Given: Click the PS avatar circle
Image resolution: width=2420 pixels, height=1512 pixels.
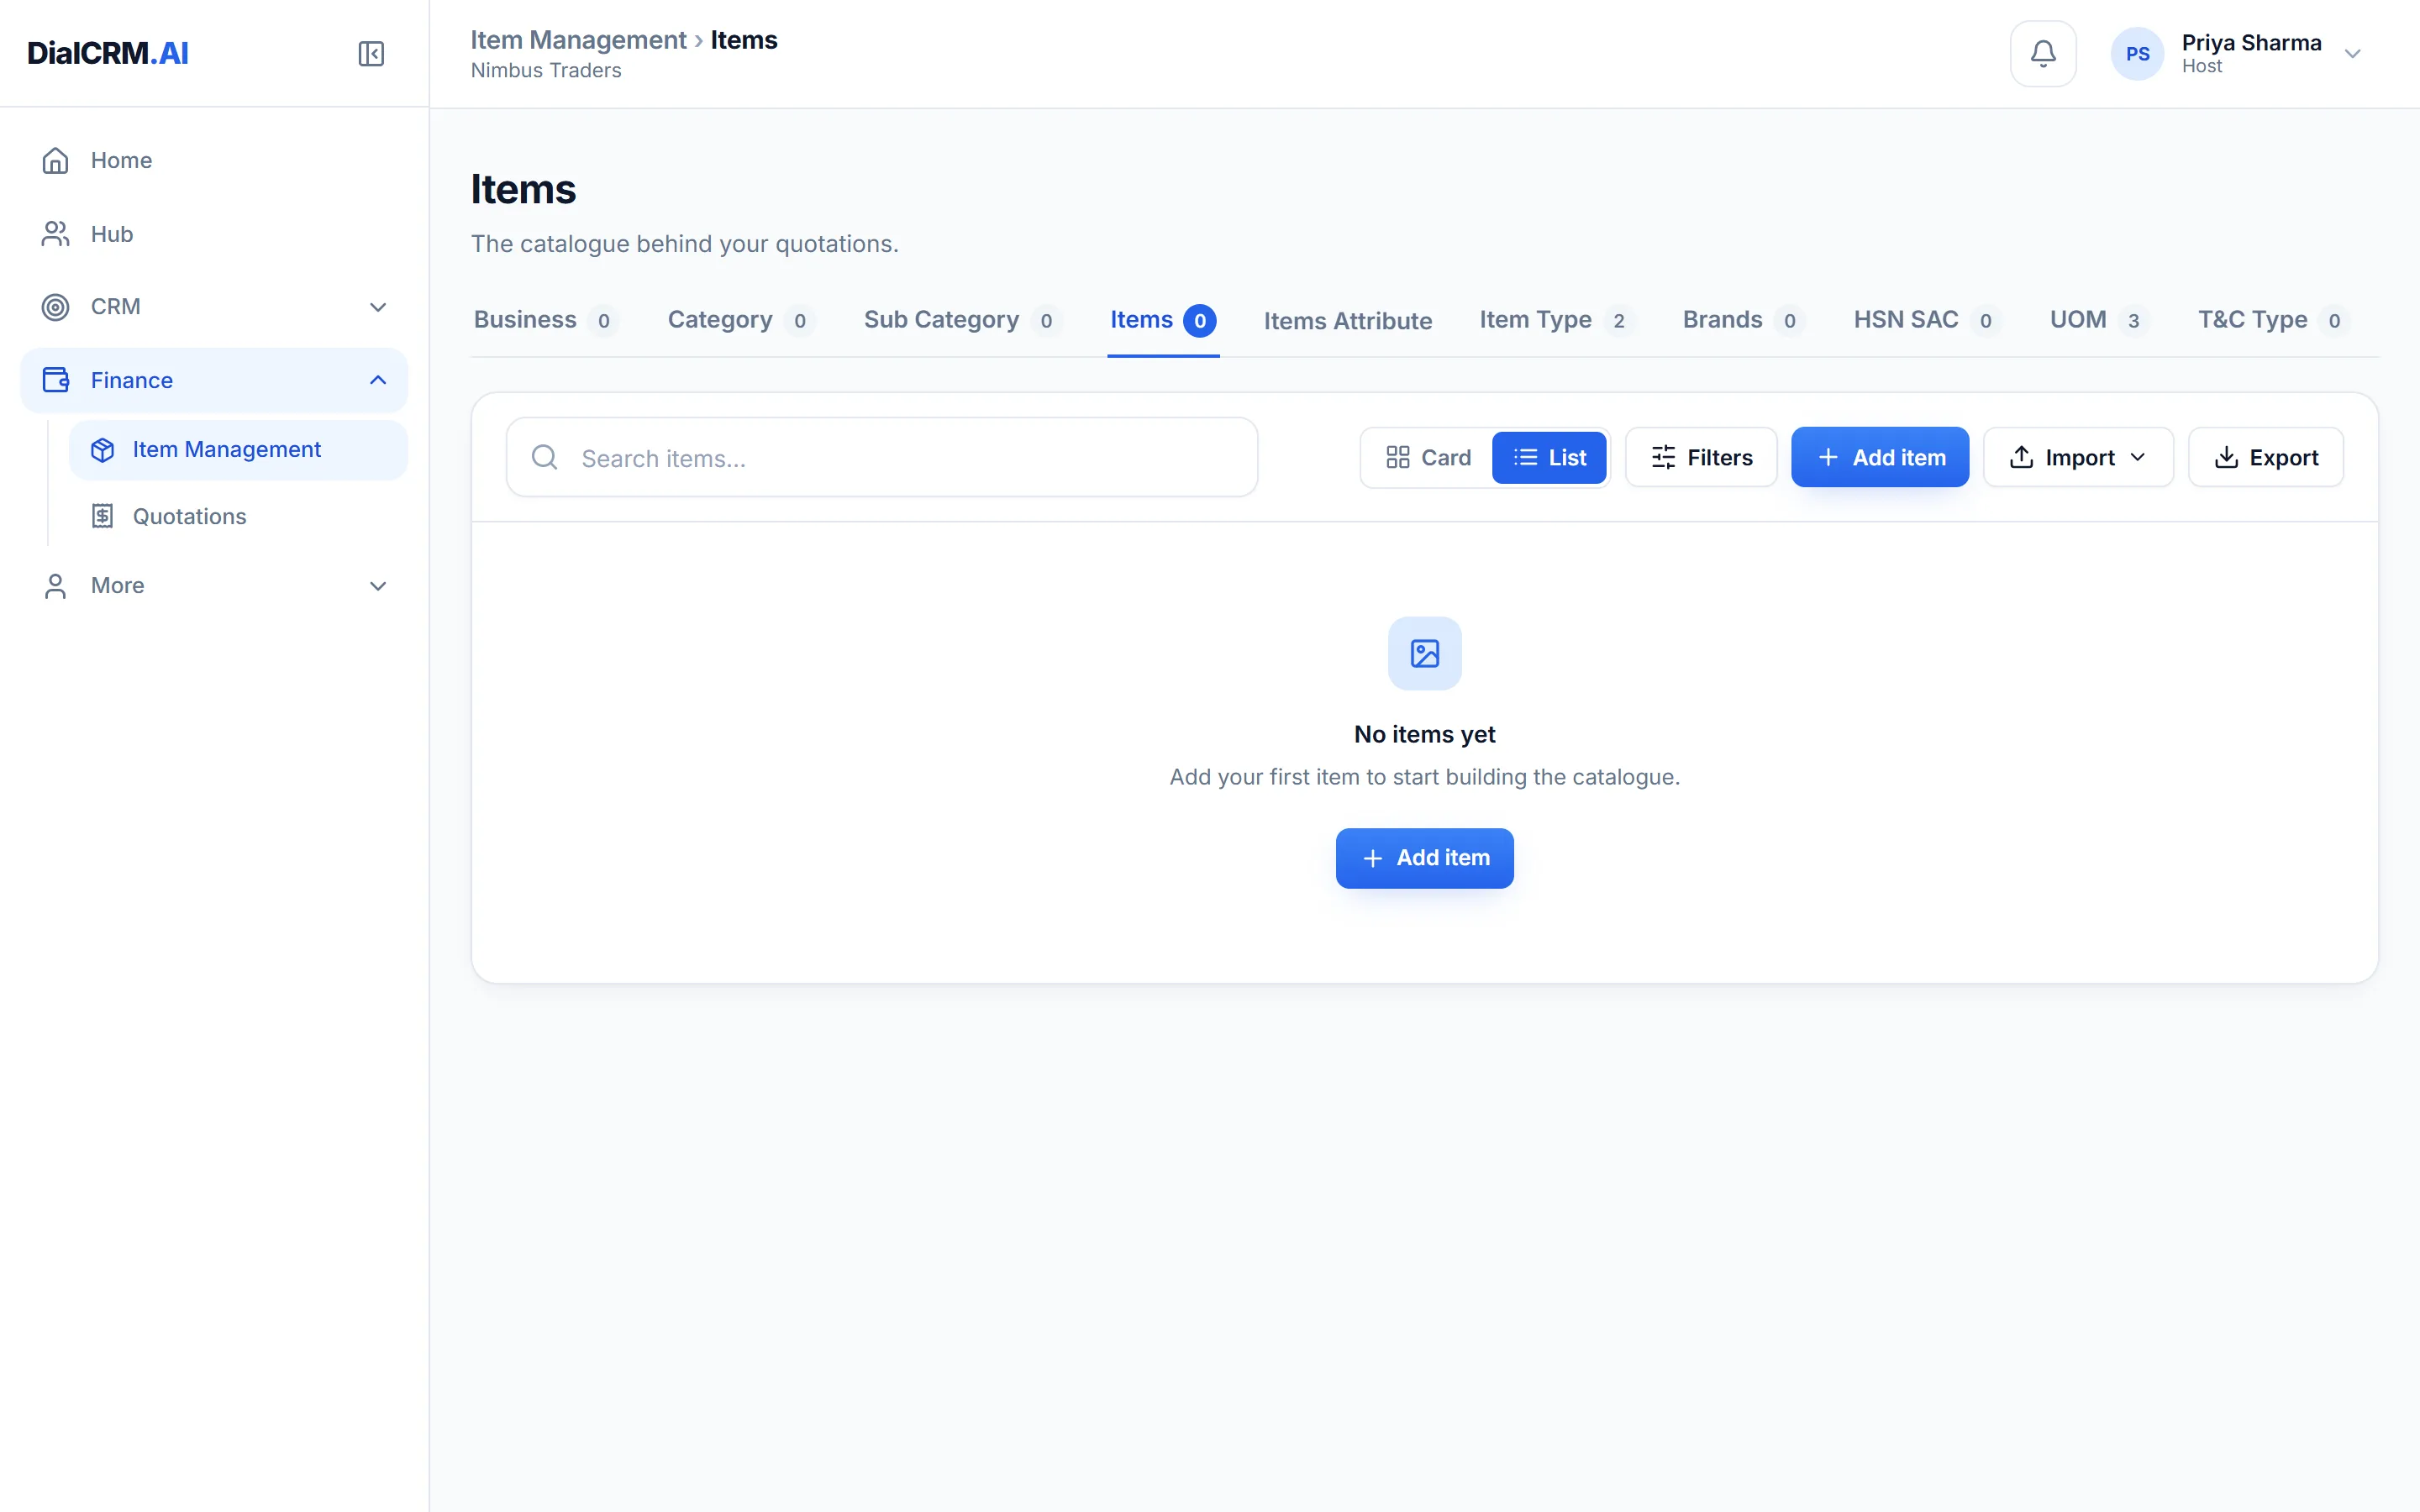Looking at the screenshot, I should click(x=2137, y=53).
